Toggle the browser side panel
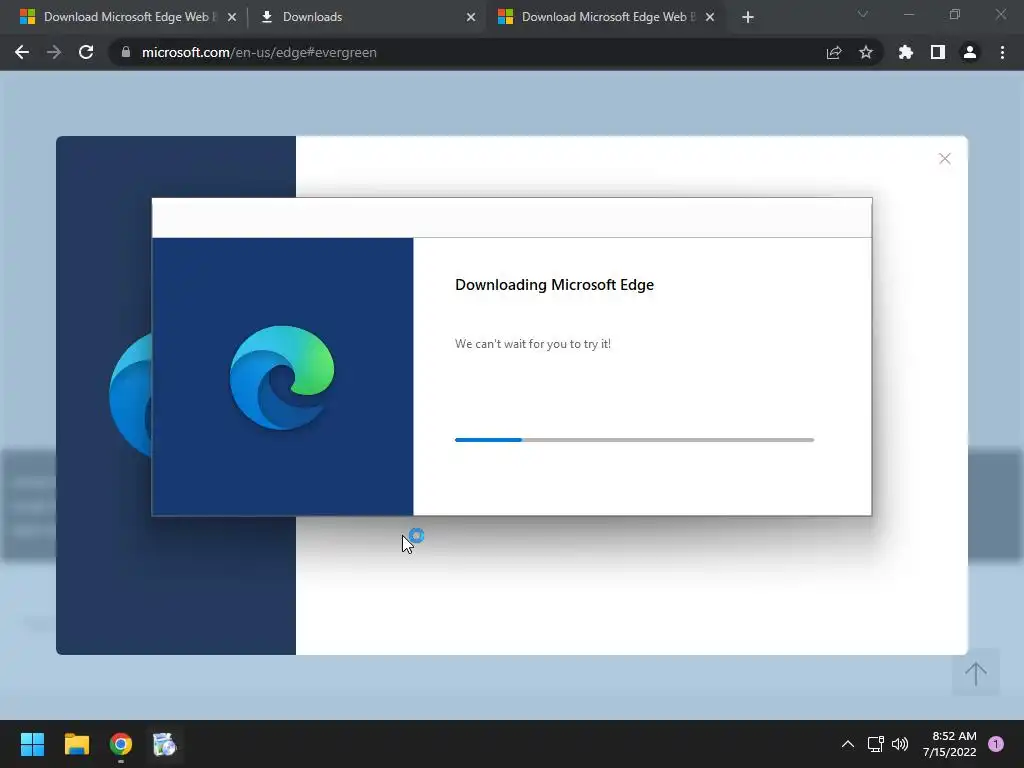Screen dimensions: 1024x768 (938, 52)
